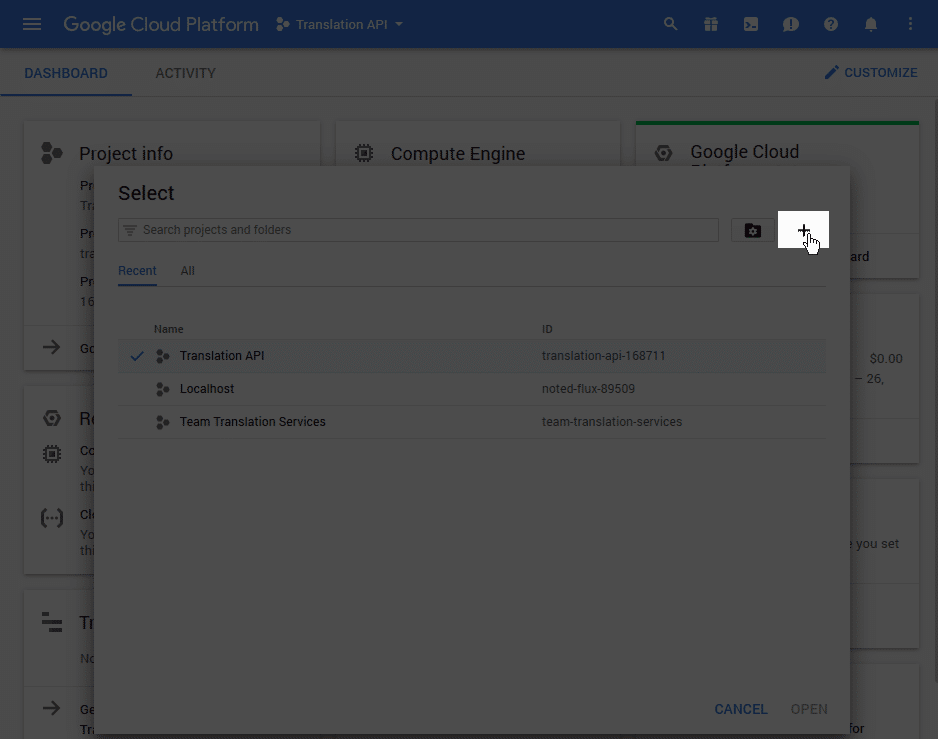The height and width of the screenshot is (739, 938).
Task: Open the help question mark icon
Action: click(831, 24)
